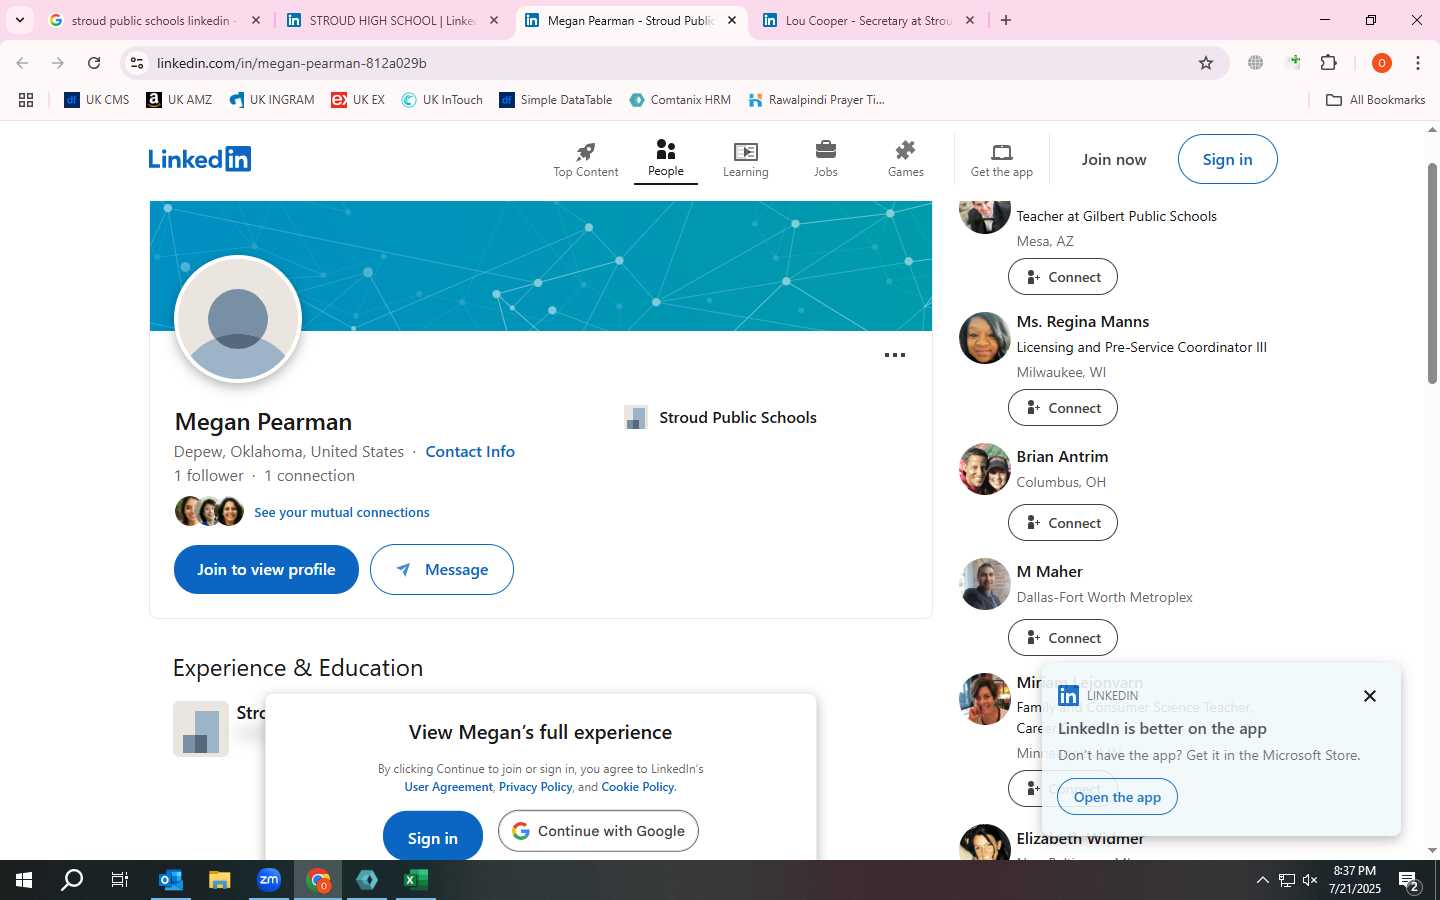Click Megan Pearman's profile avatar
1440x900 pixels.
tap(238, 319)
